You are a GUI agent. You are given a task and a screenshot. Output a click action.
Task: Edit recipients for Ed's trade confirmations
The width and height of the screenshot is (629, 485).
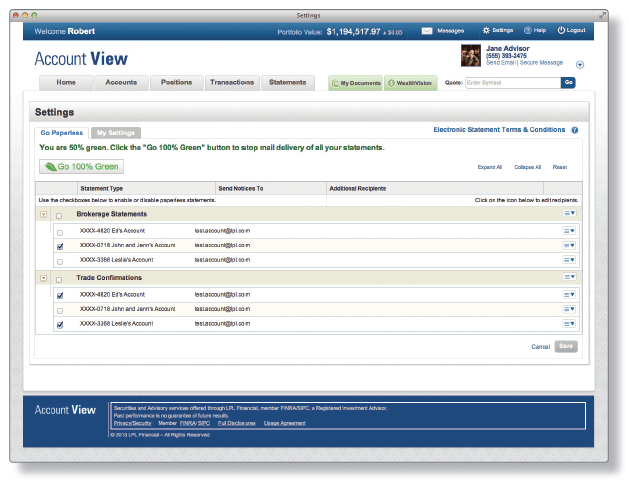pos(569,294)
